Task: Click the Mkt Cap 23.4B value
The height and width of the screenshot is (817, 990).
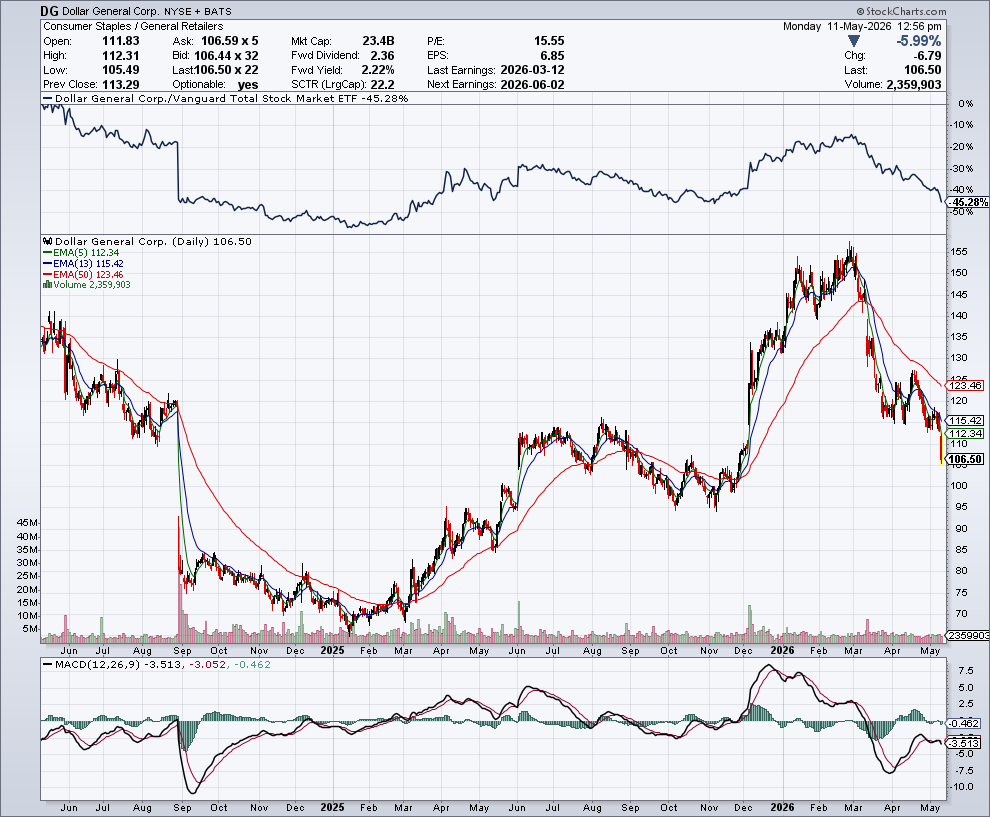Action: pos(378,41)
